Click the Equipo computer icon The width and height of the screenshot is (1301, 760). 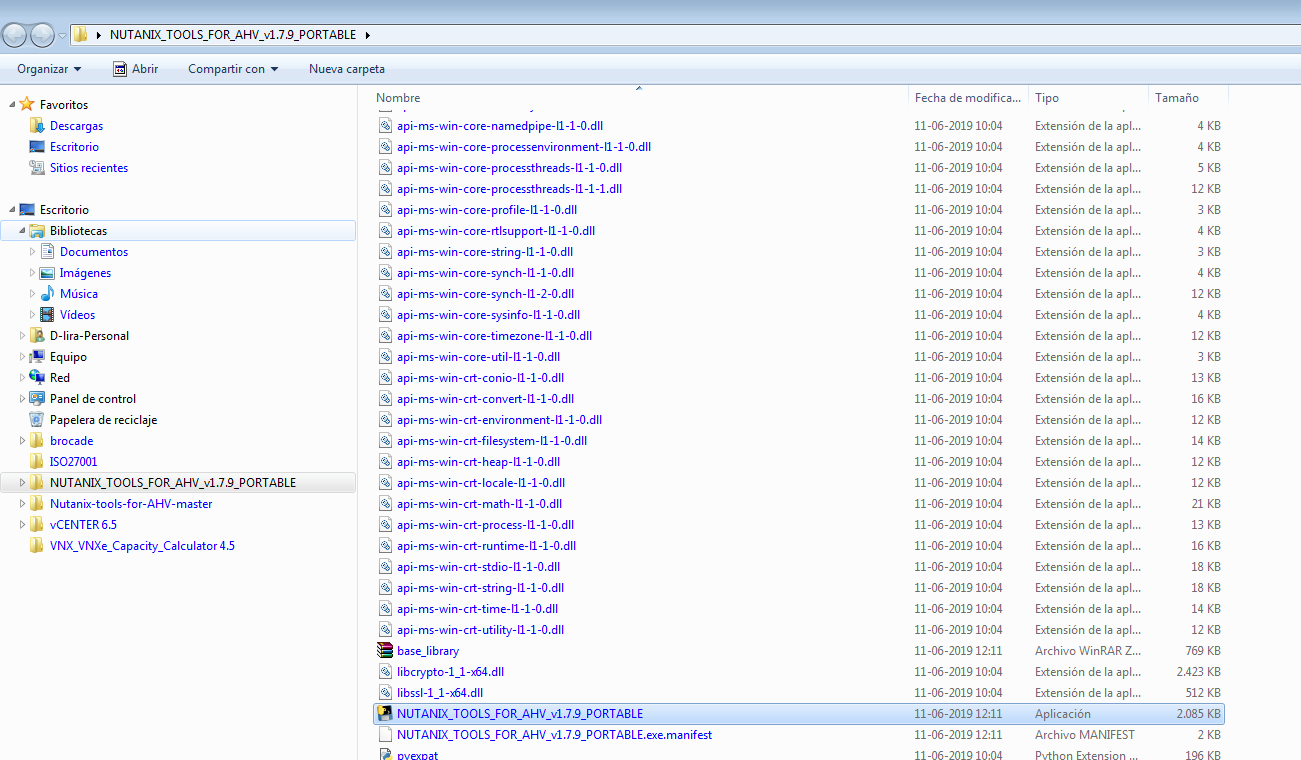(x=37, y=357)
